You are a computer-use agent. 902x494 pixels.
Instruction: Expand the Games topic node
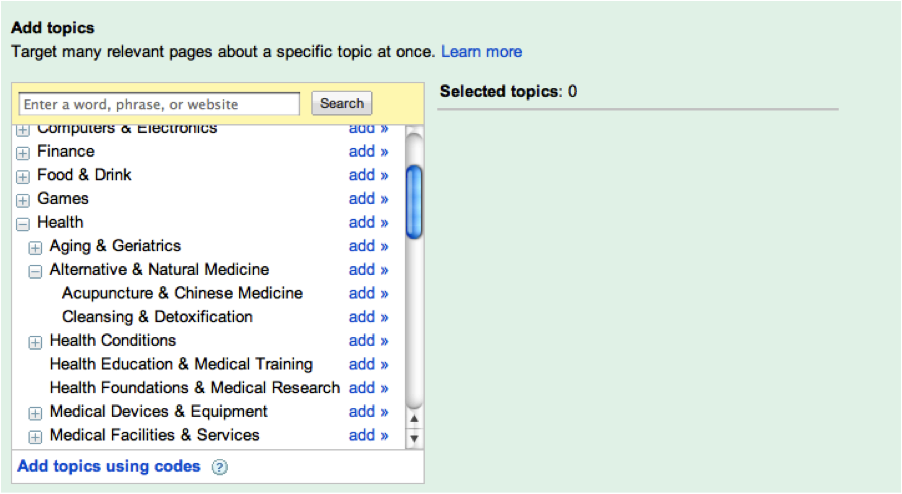22,200
